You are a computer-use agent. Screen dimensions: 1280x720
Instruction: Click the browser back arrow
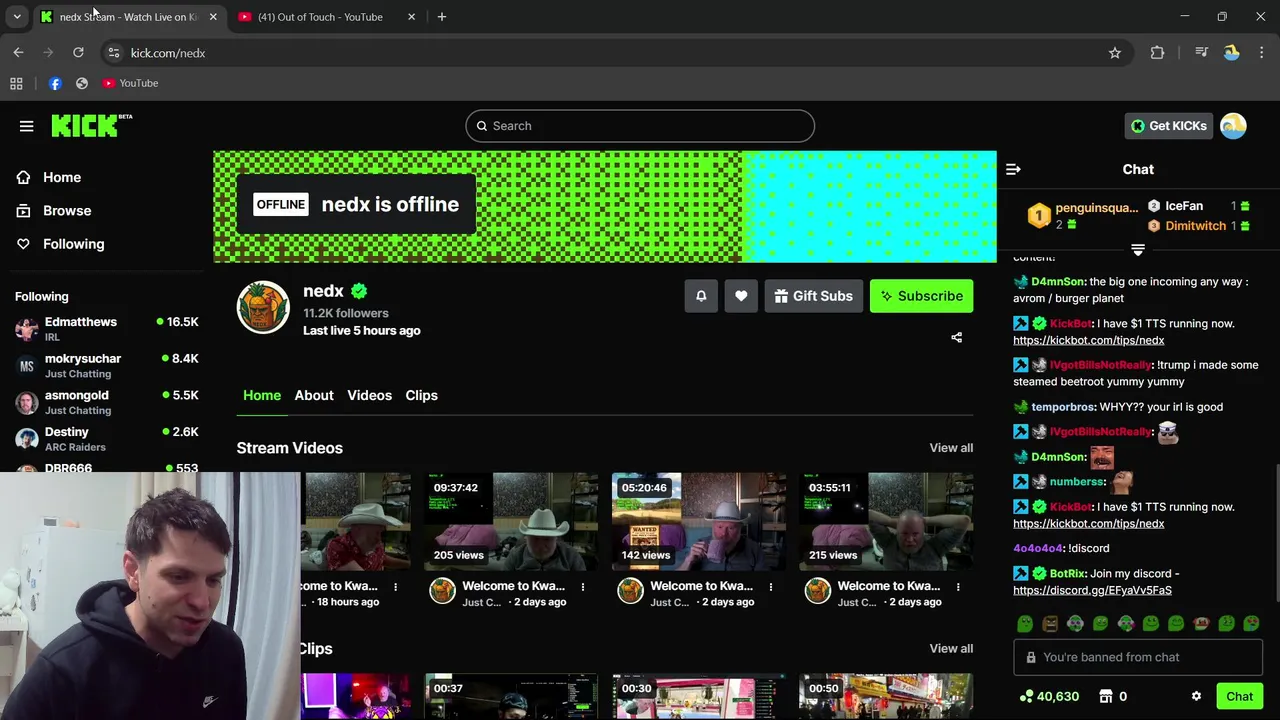pos(18,53)
